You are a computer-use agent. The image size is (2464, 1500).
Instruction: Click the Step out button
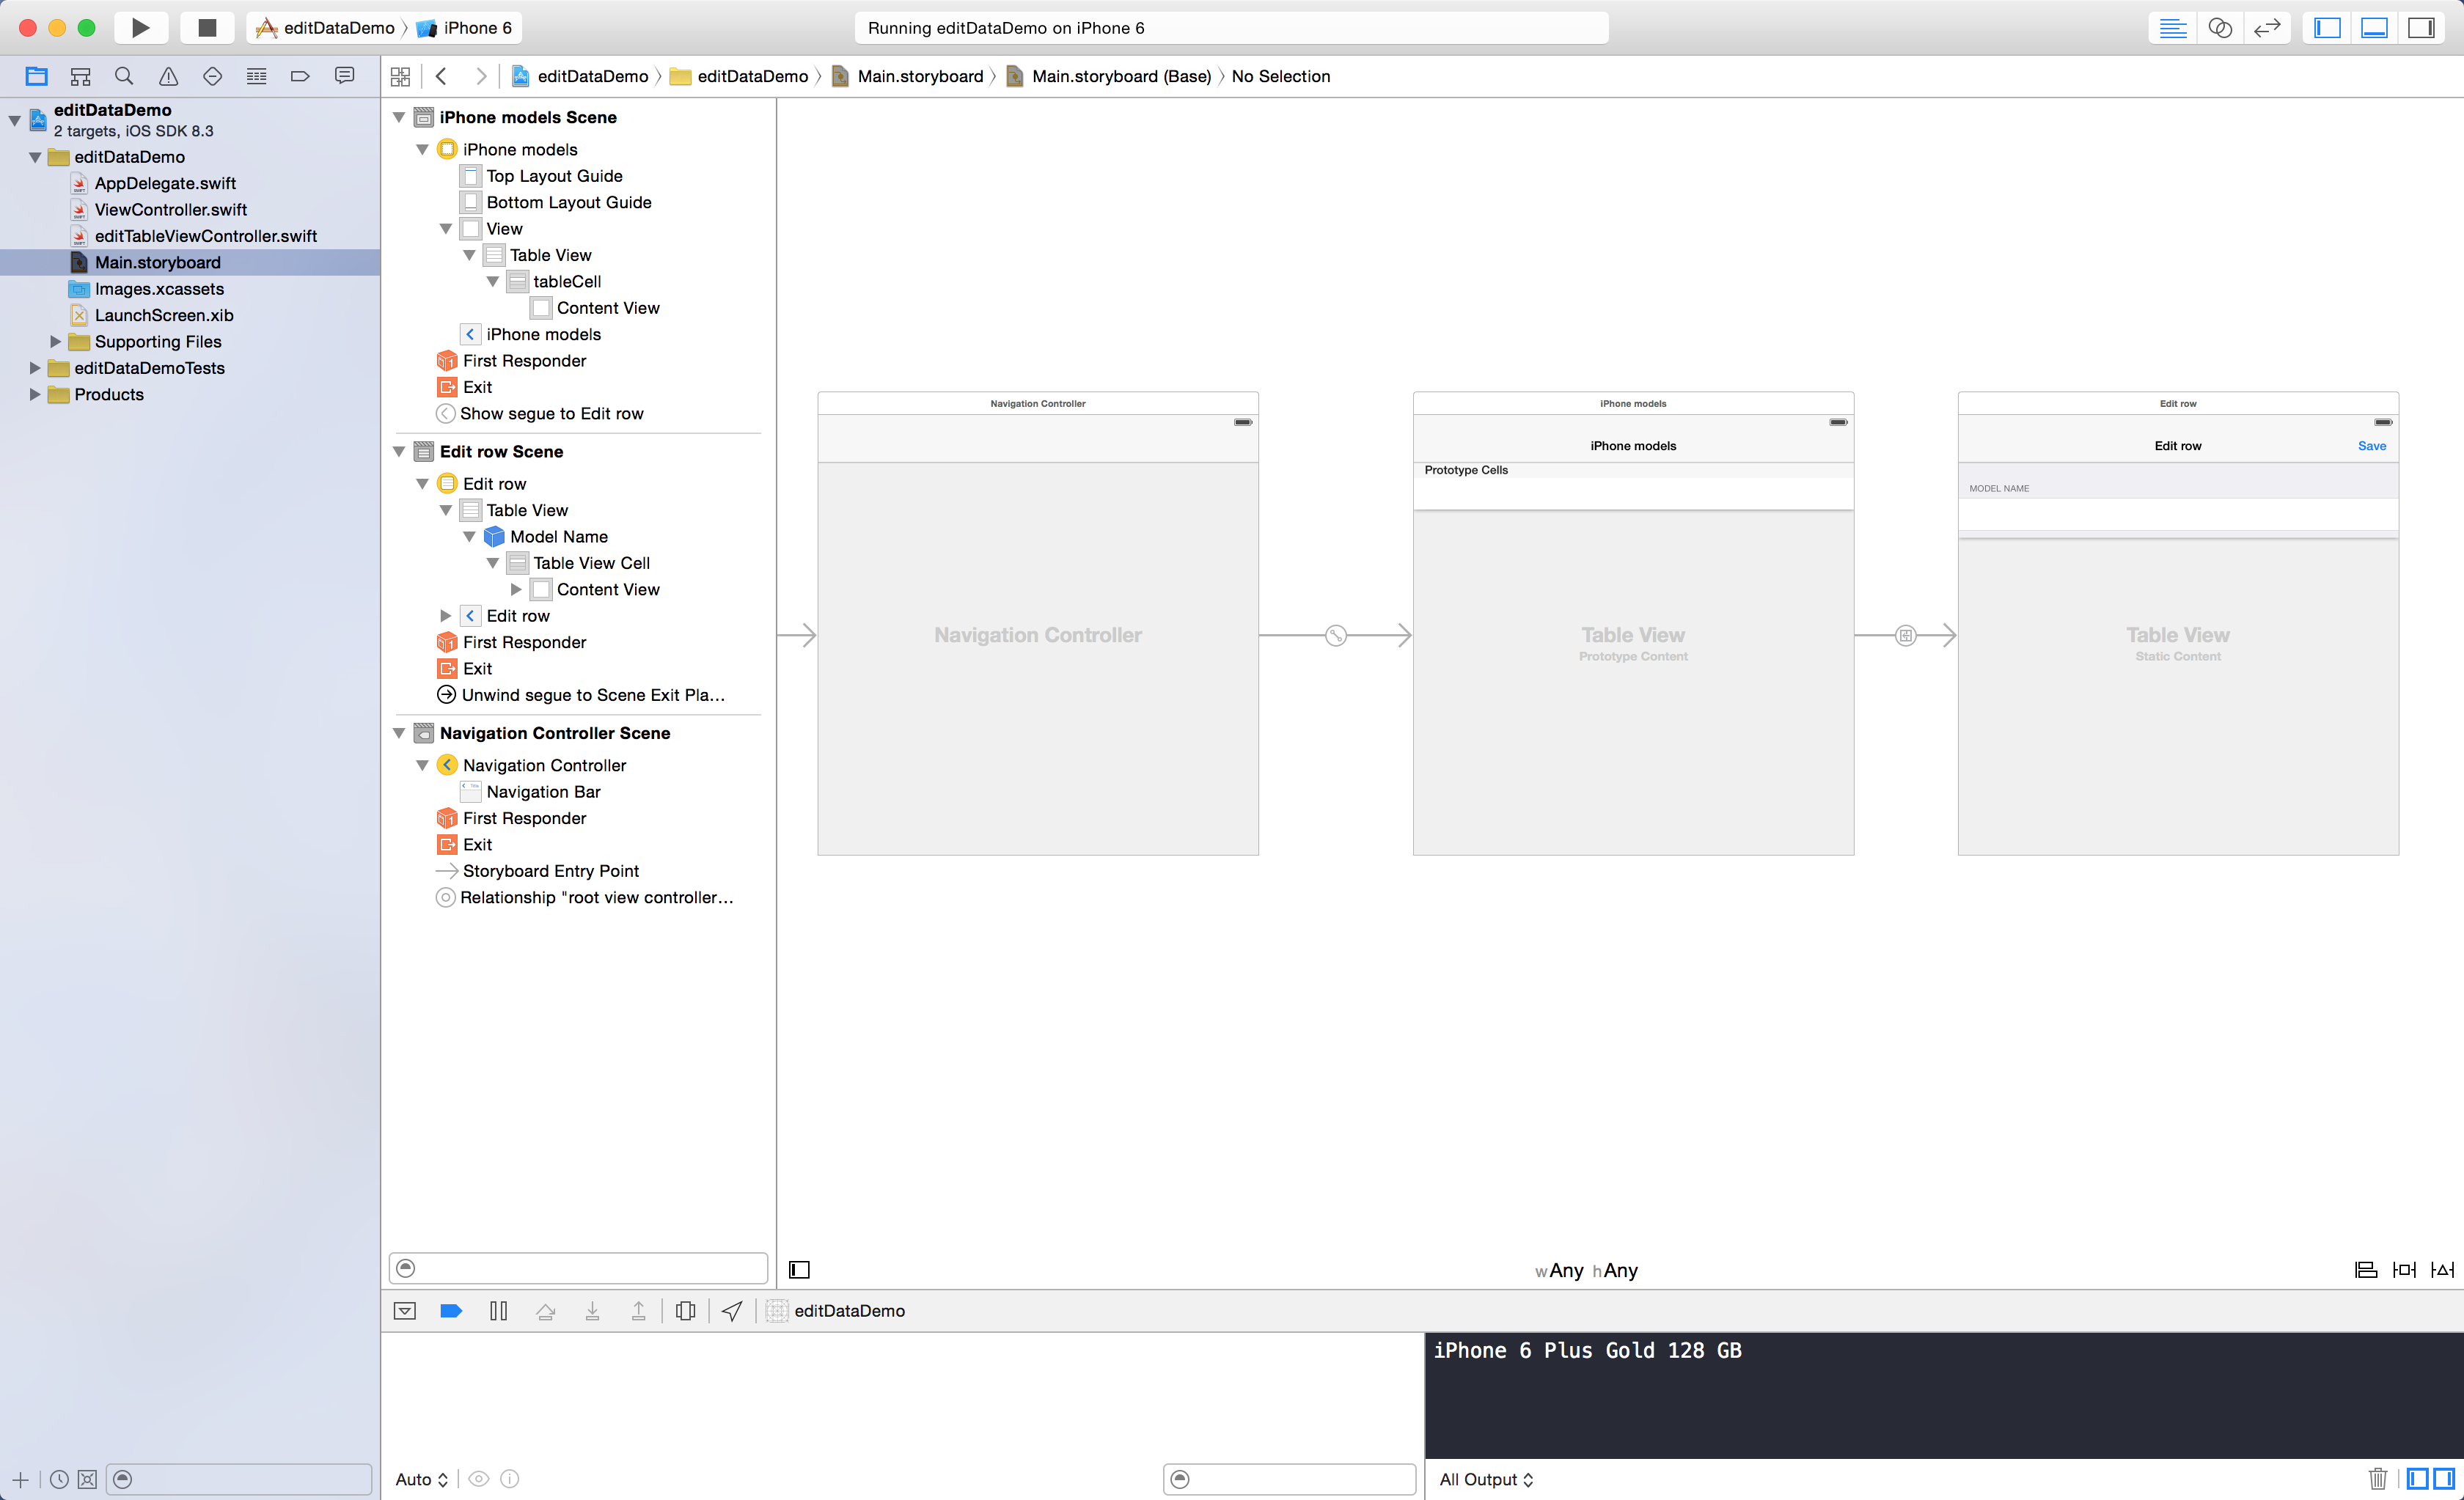tap(638, 1311)
